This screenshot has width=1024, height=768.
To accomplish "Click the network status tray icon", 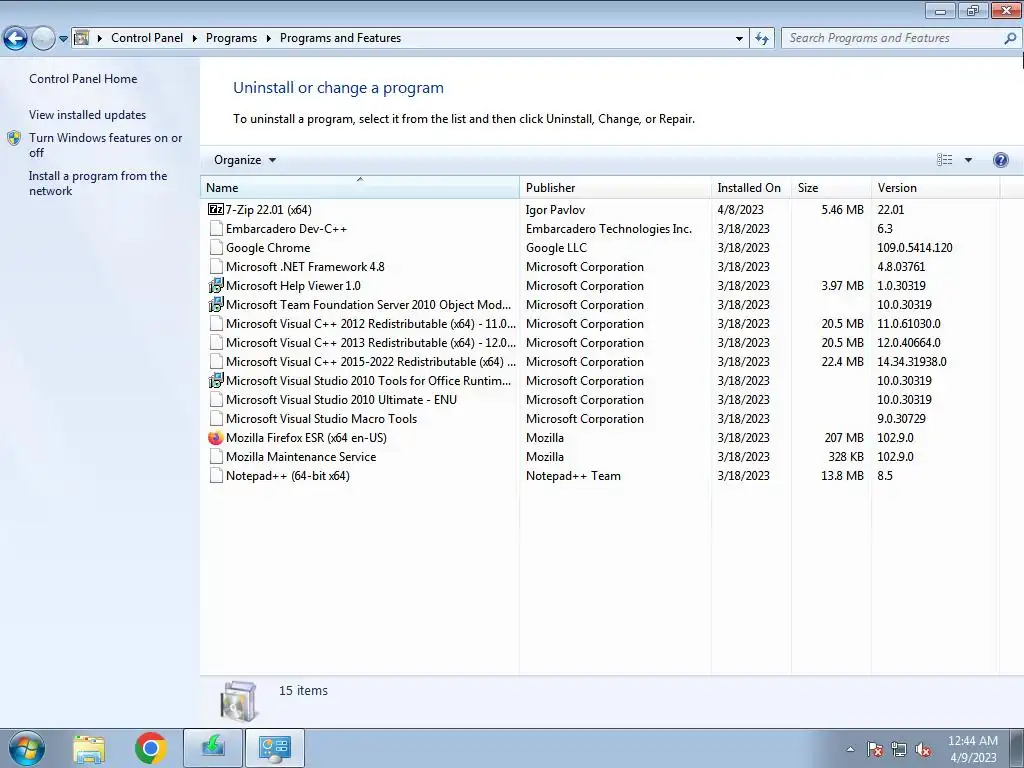I will (x=899, y=749).
